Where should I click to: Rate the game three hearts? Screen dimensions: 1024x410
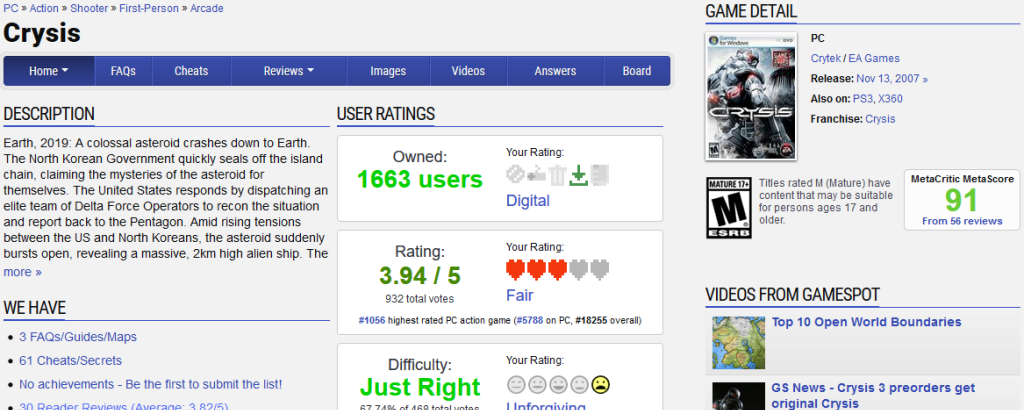click(x=558, y=270)
